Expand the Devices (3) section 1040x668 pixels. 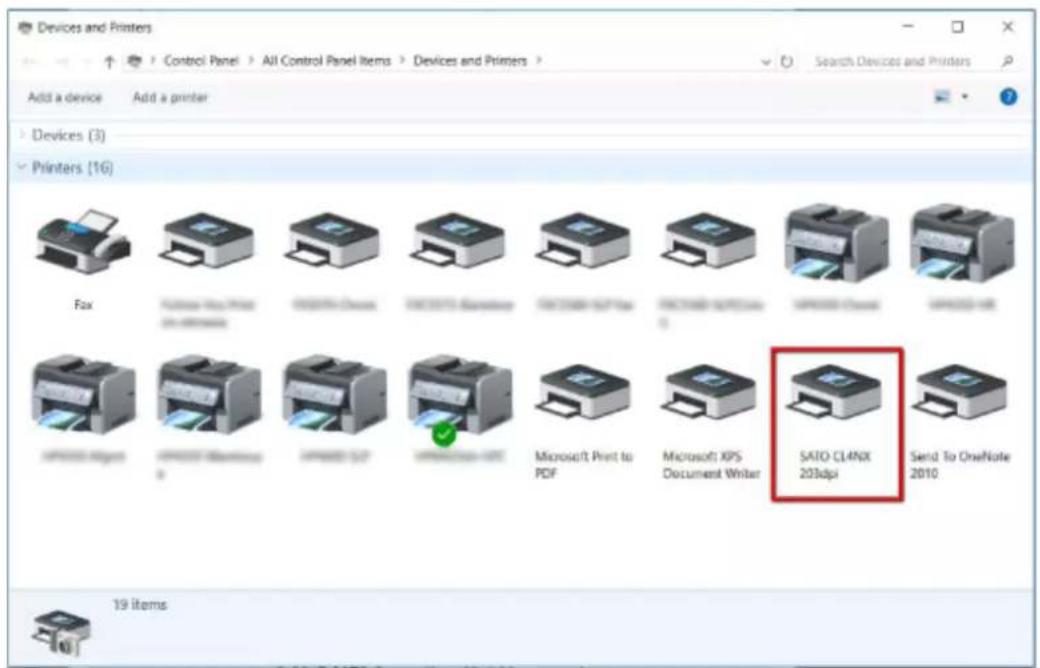coord(23,135)
